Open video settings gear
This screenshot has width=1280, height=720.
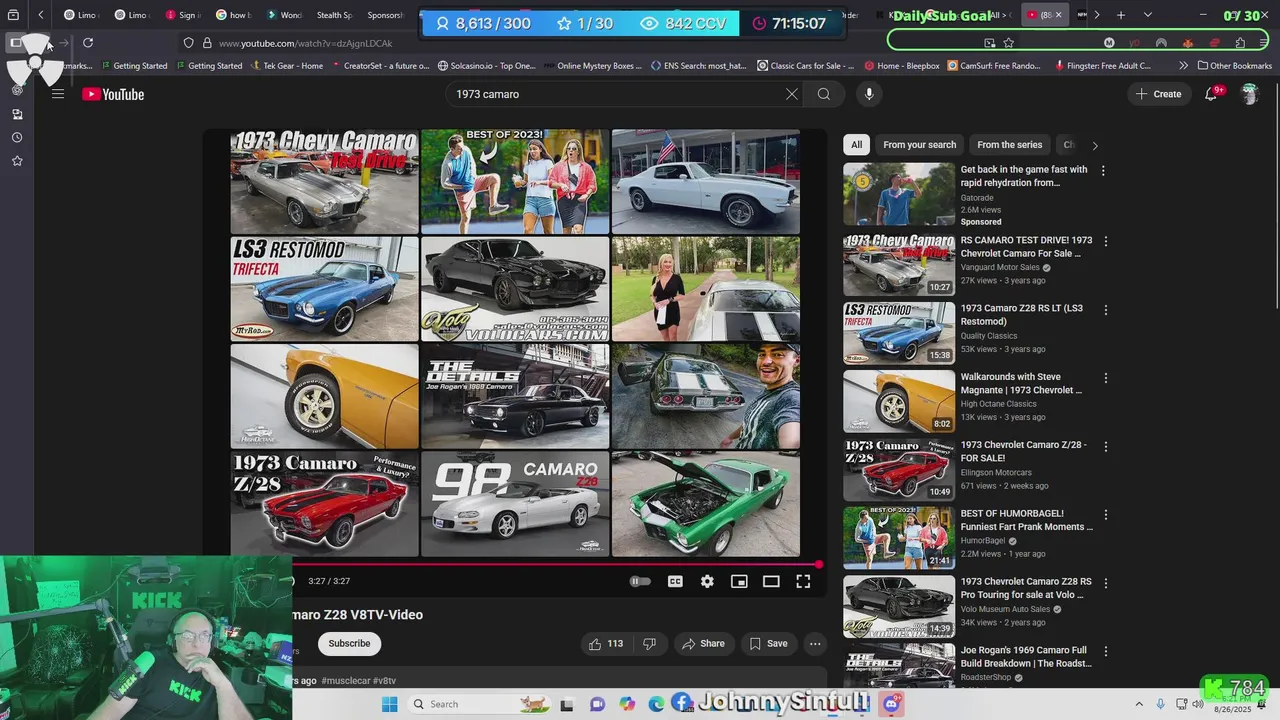pyautogui.click(x=707, y=581)
